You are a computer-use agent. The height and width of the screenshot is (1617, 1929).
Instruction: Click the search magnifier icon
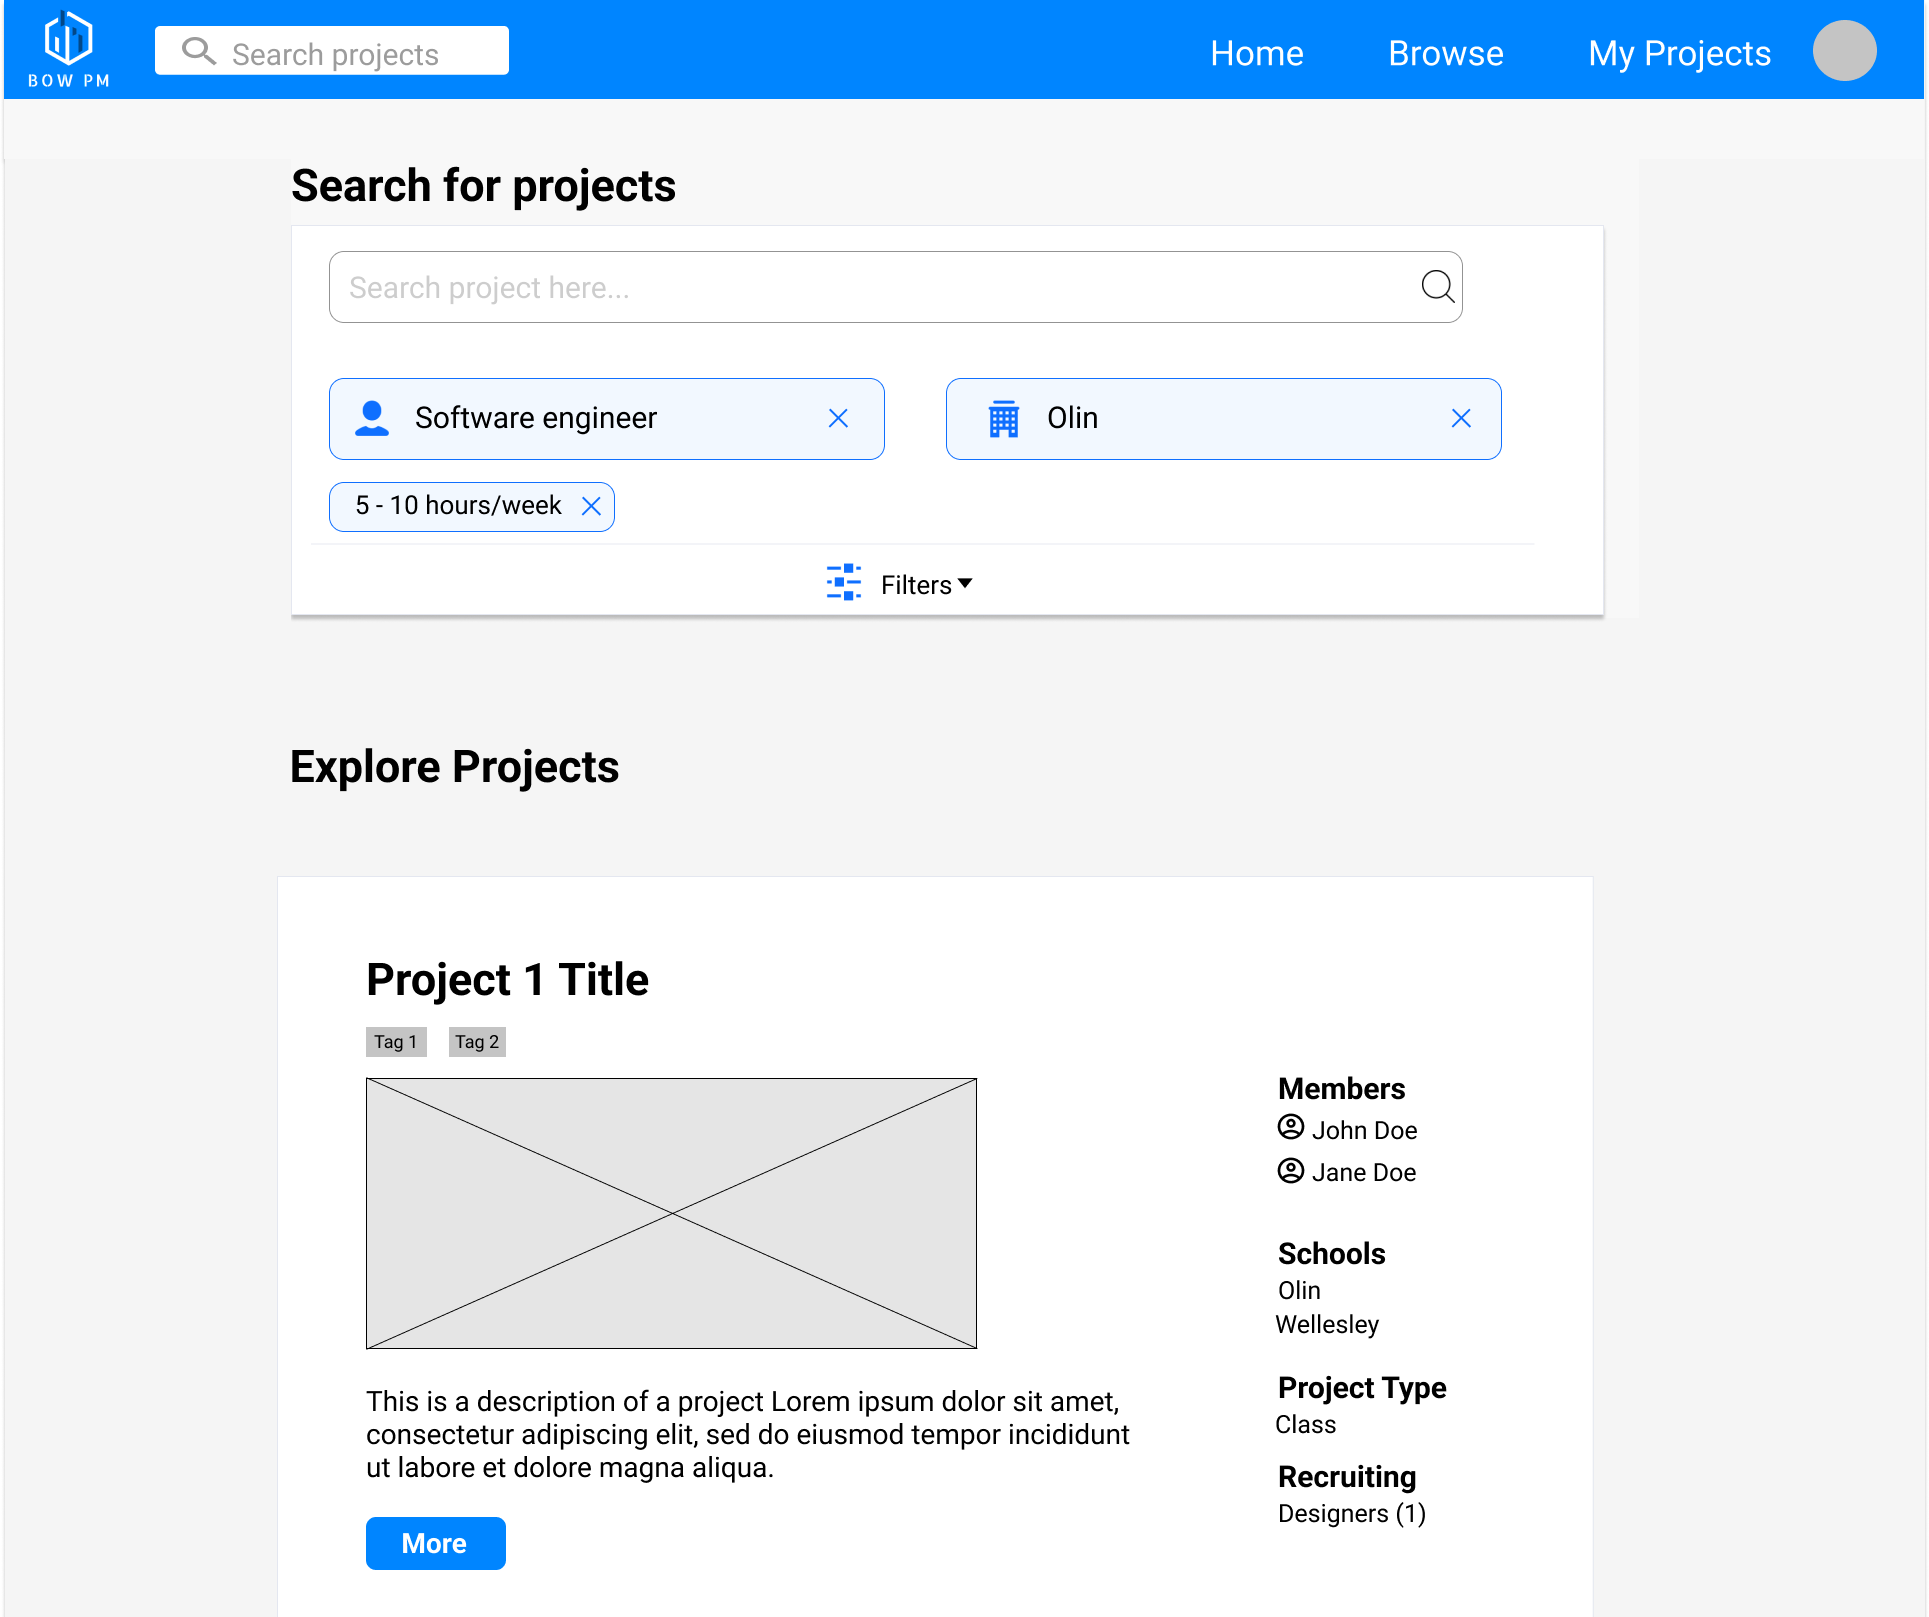coord(1437,287)
